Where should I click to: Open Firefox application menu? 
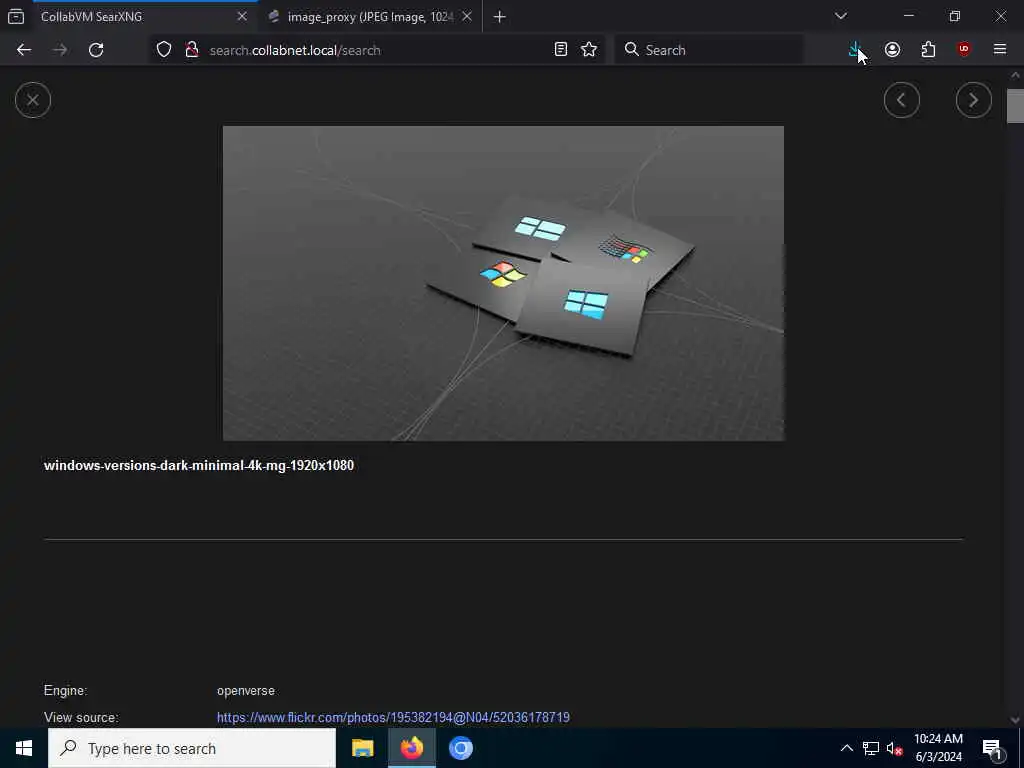[1000, 50]
